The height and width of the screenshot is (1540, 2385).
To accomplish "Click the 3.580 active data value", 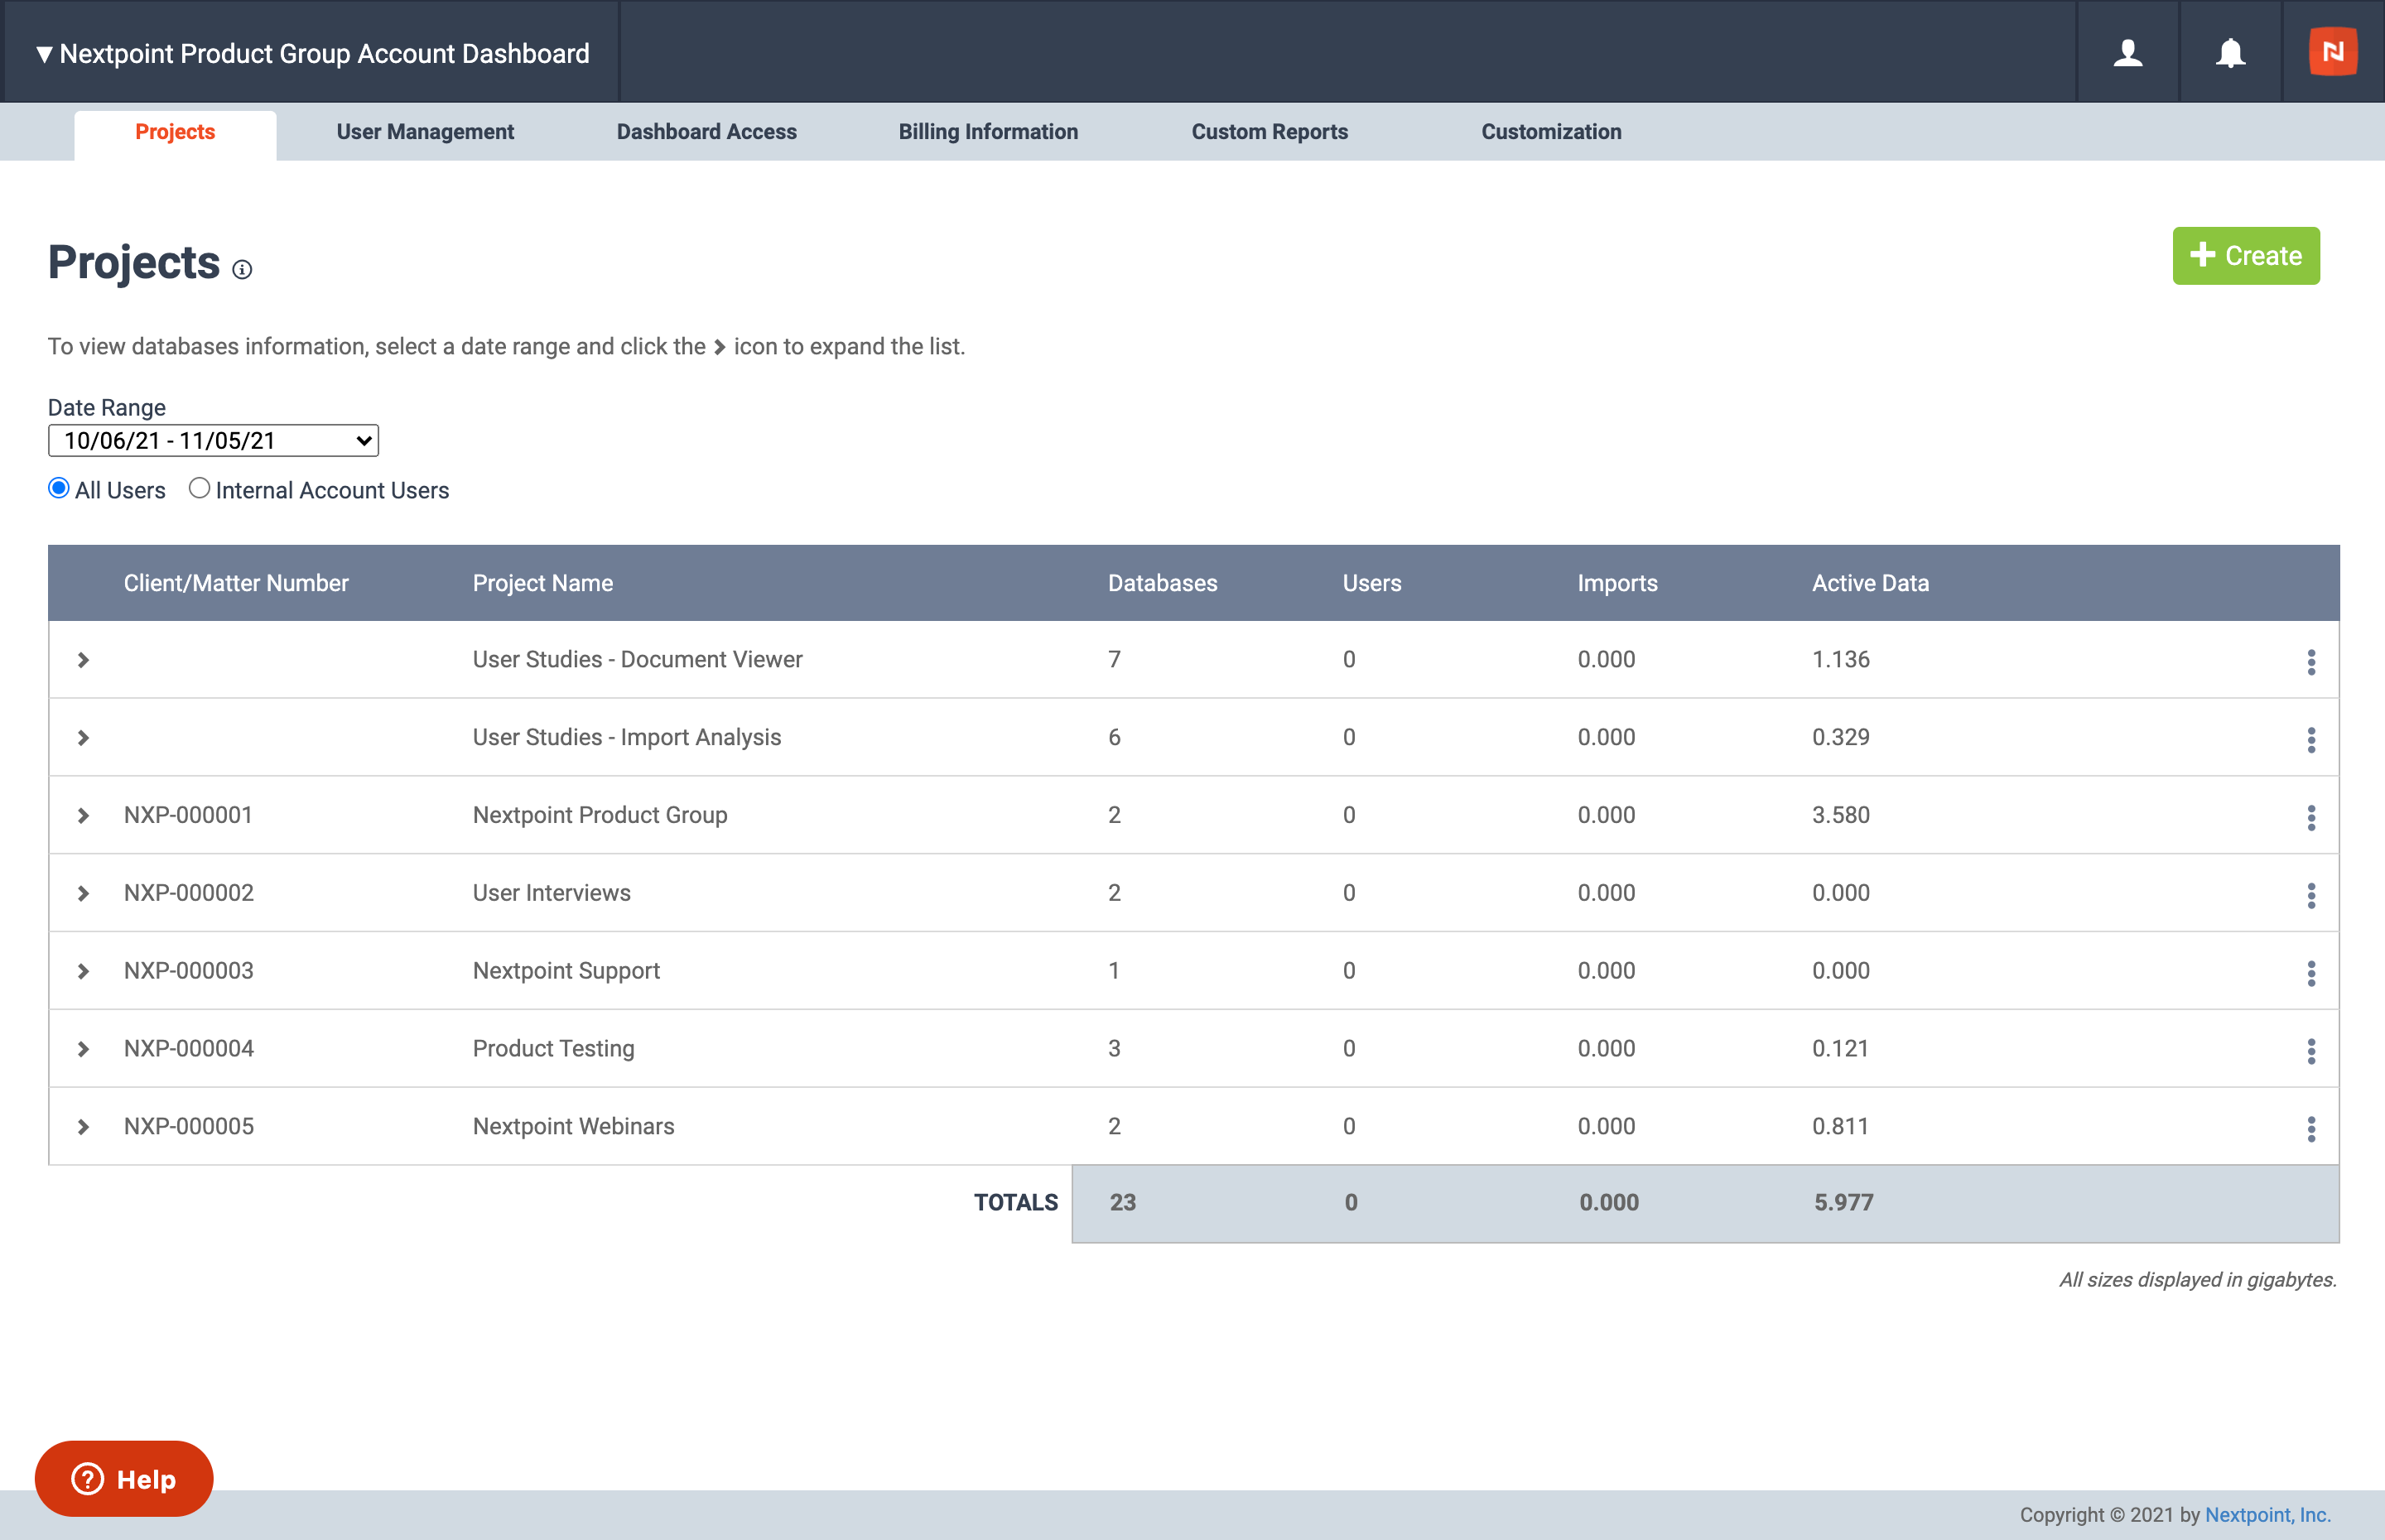I will tap(1841, 815).
